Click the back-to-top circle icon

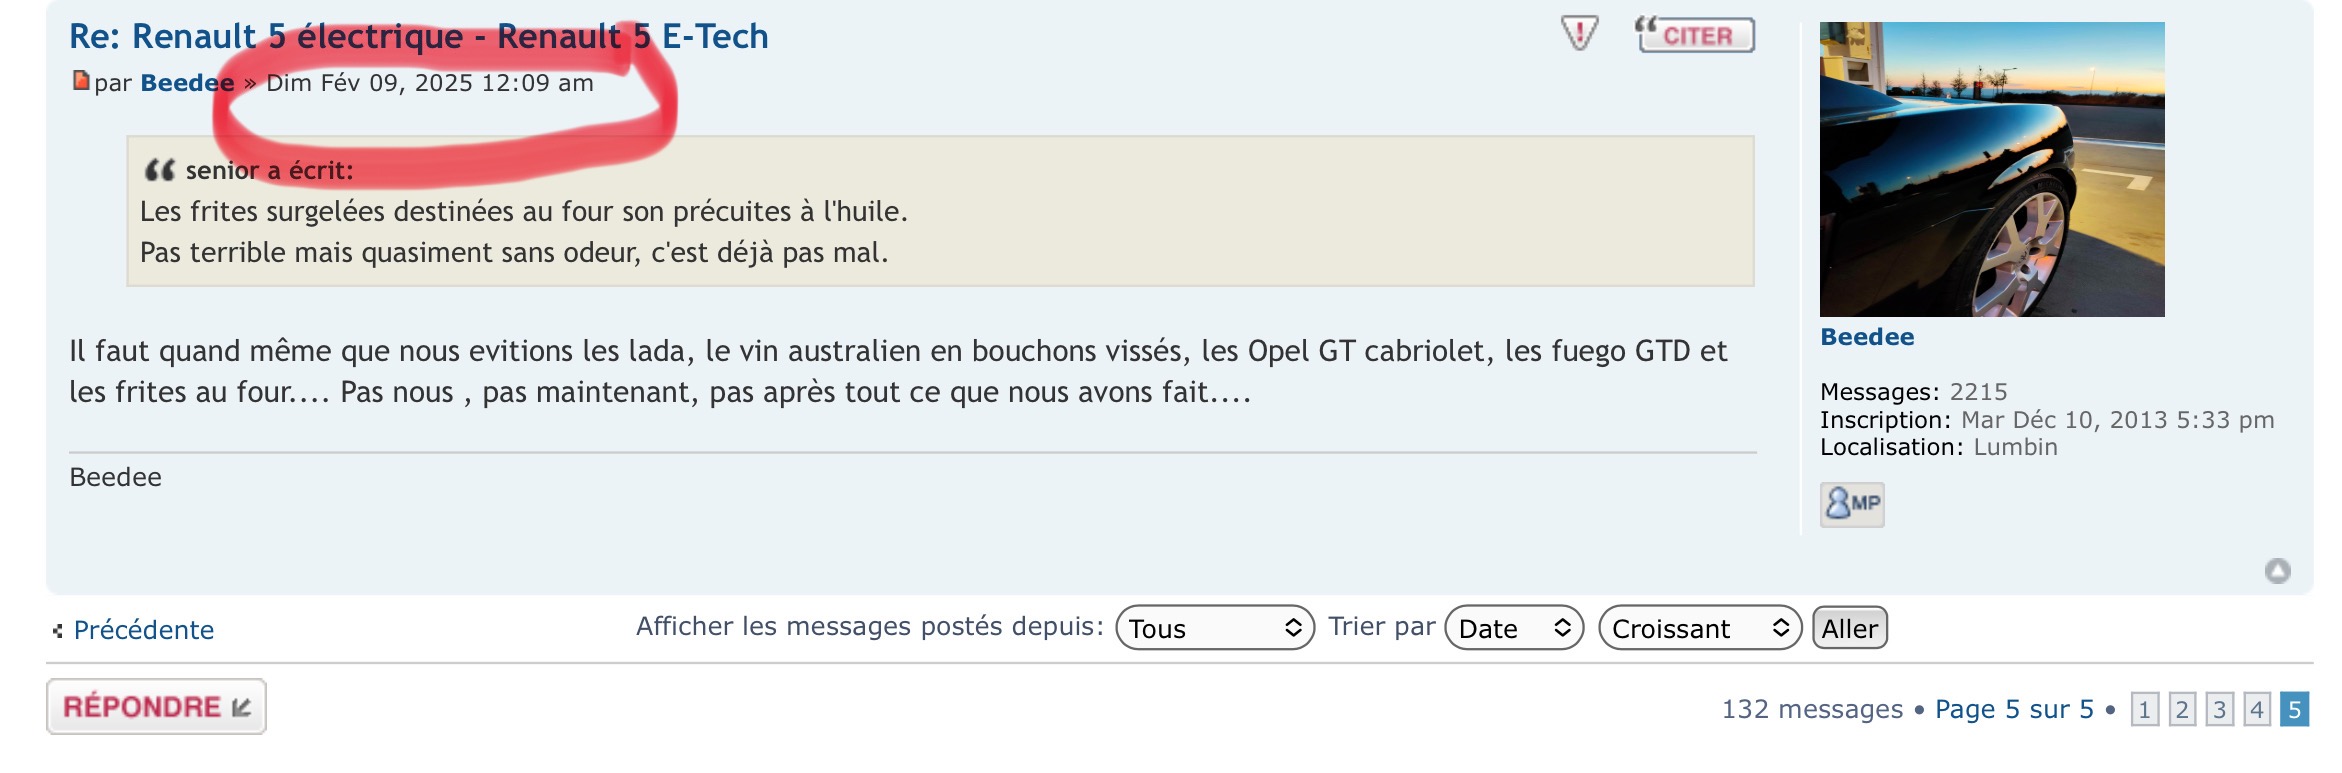point(2277,571)
